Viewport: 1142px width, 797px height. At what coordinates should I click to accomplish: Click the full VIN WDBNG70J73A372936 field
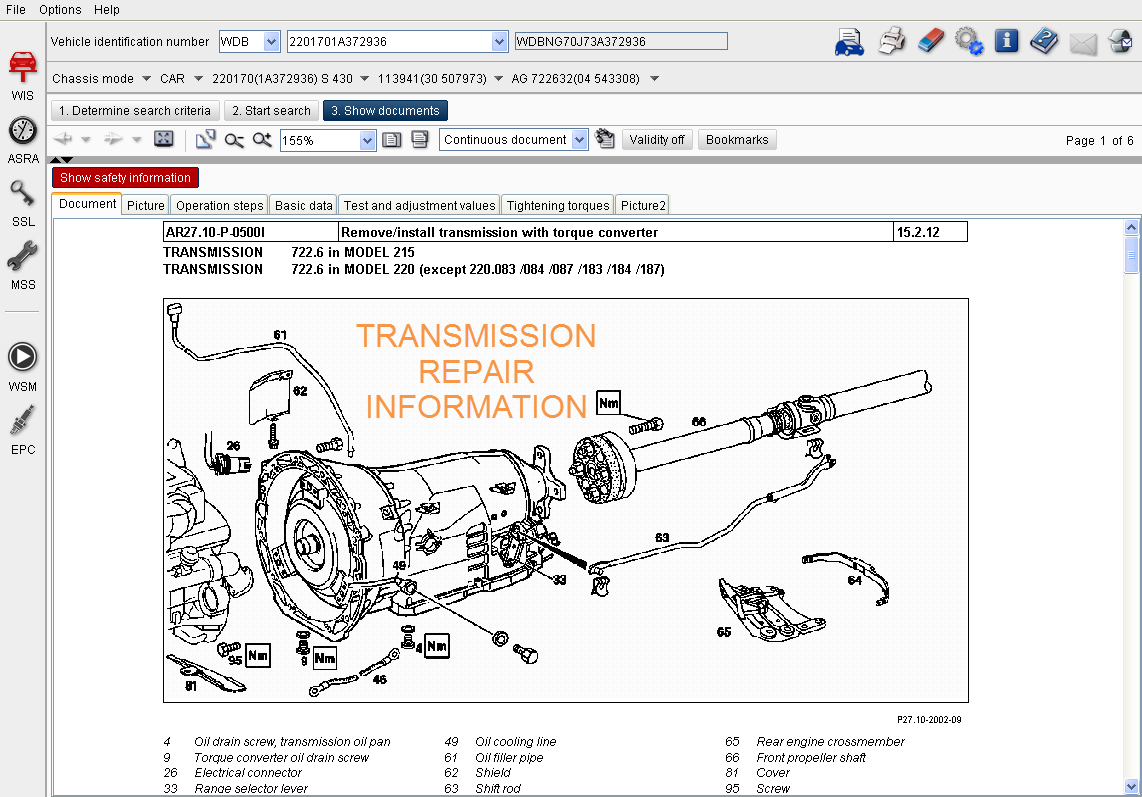click(621, 42)
